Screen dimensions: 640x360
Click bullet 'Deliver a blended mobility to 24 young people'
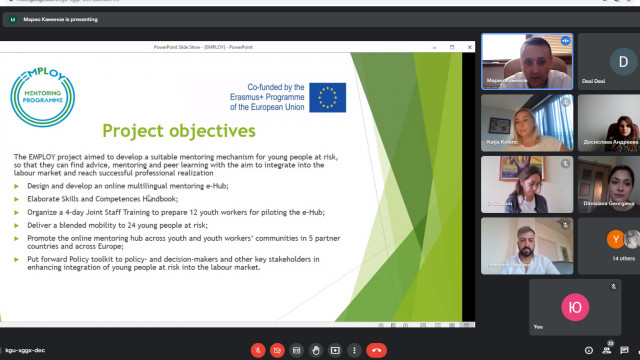coord(118,225)
